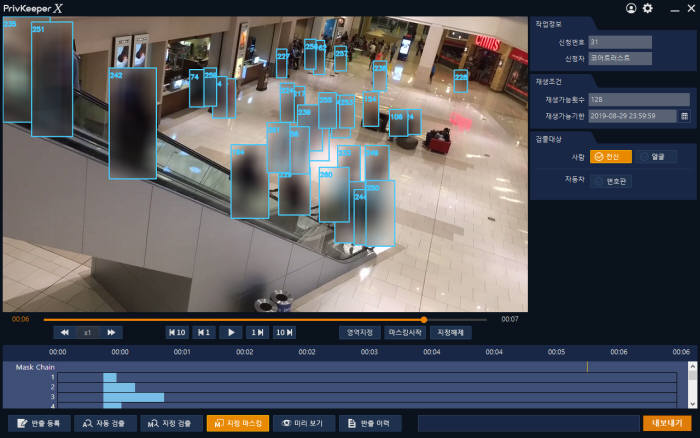
Task: Click the 재생가능횟수 field showing 128
Action: tap(639, 100)
